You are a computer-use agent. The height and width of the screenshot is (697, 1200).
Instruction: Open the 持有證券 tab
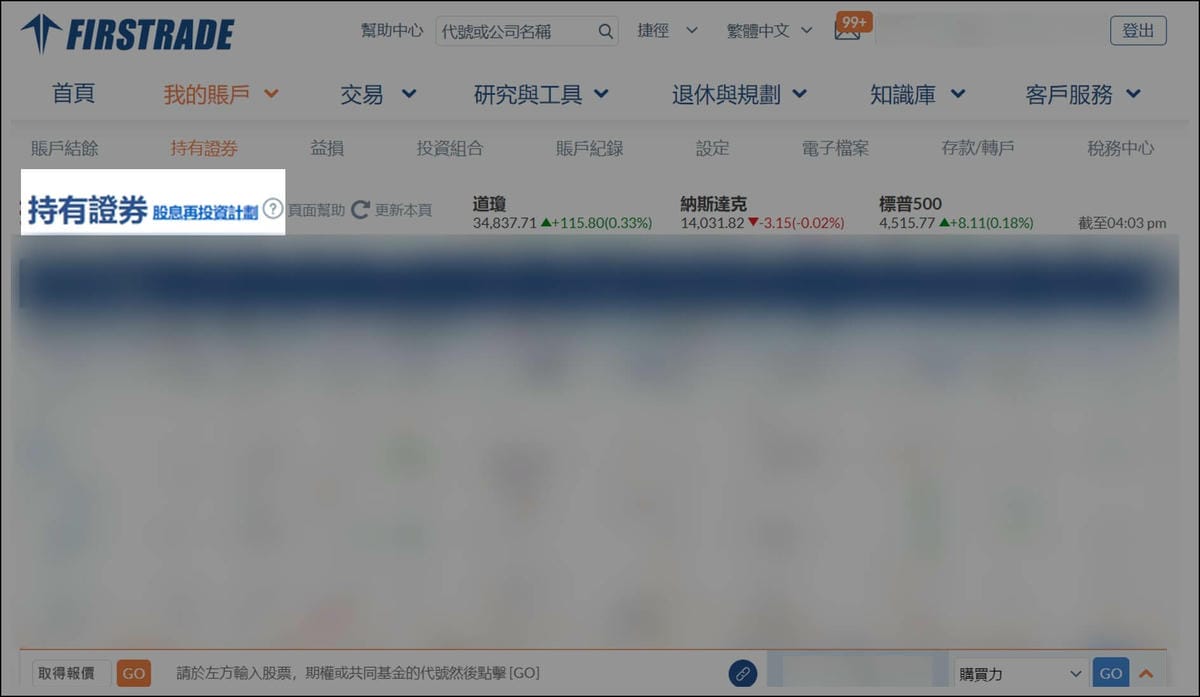point(204,148)
